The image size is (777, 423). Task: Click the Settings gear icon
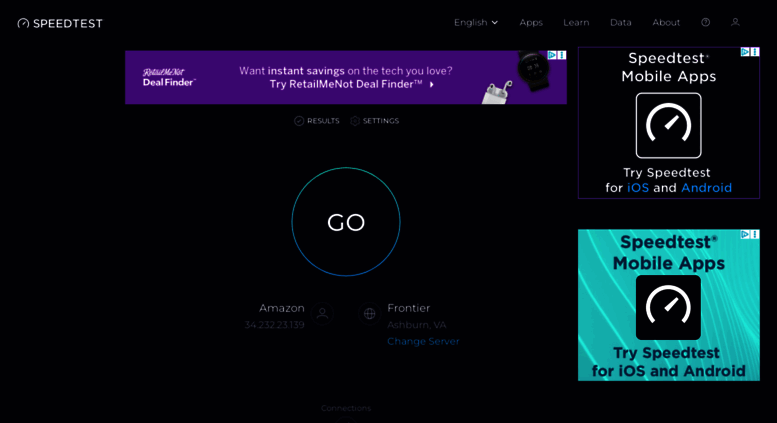pos(355,121)
